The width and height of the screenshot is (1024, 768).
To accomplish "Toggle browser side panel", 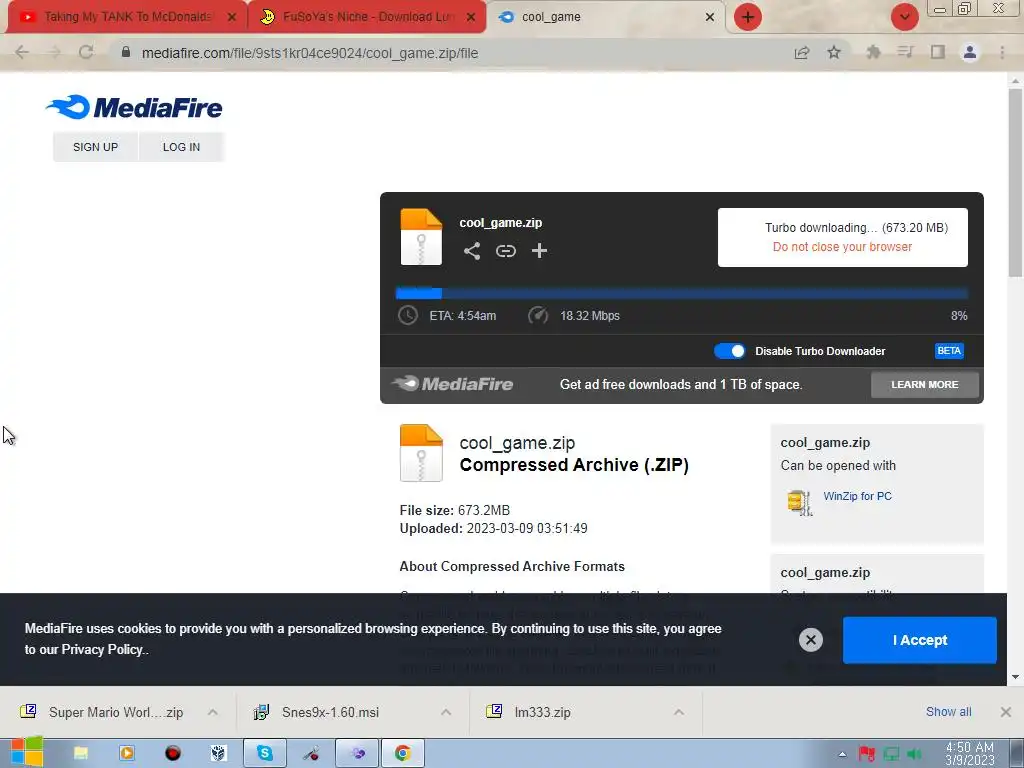I will point(938,52).
